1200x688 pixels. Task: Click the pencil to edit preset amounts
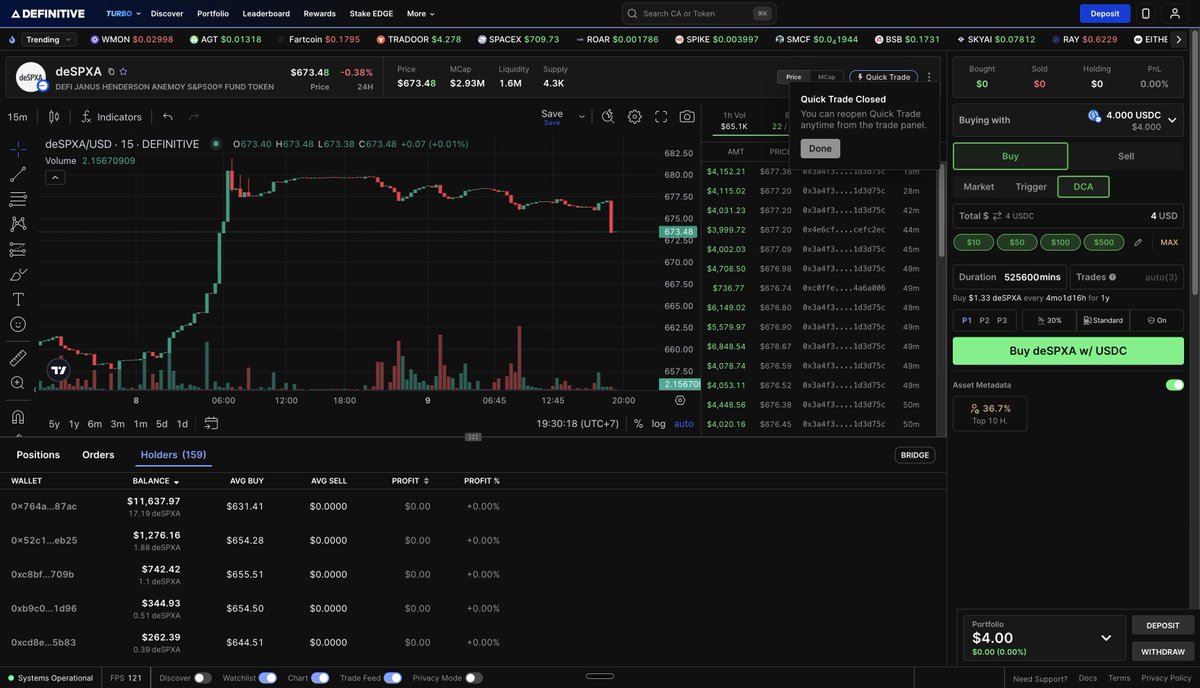click(1138, 242)
